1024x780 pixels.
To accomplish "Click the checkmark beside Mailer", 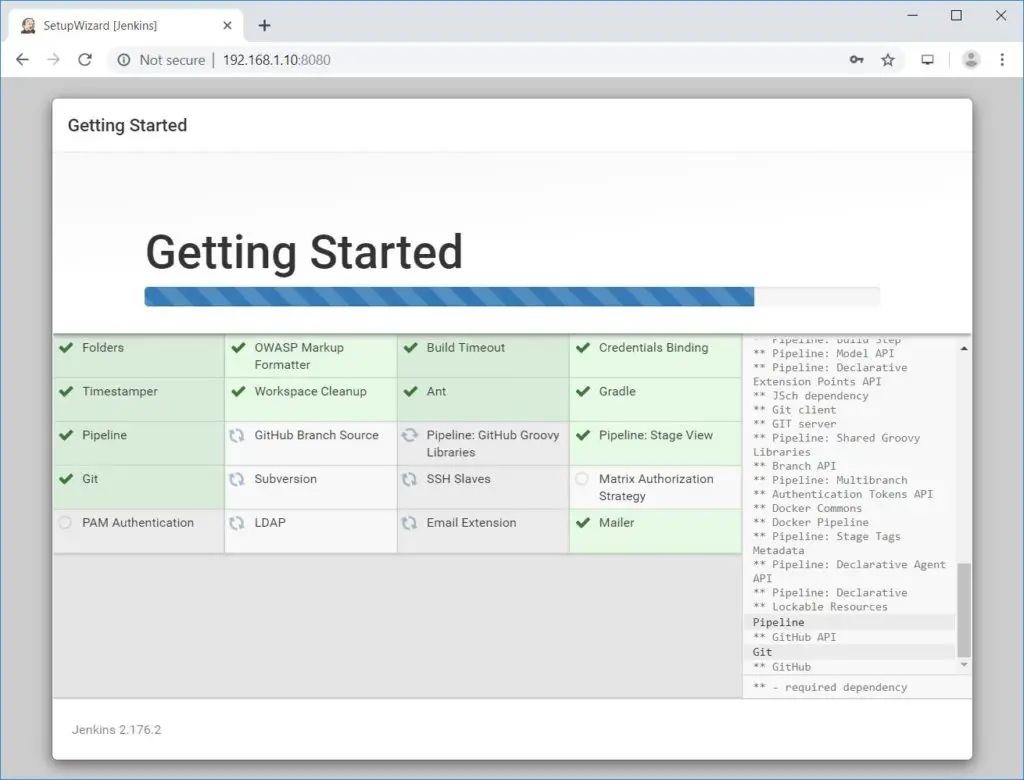I will (583, 523).
